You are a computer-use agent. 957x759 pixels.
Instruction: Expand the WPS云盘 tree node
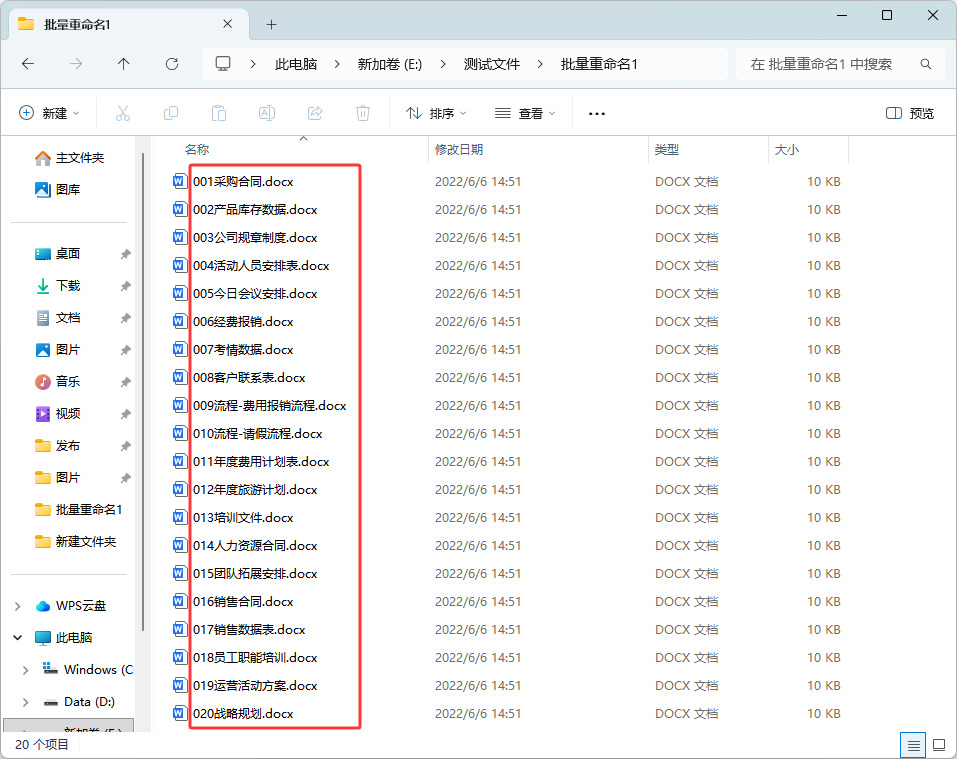tap(18, 606)
